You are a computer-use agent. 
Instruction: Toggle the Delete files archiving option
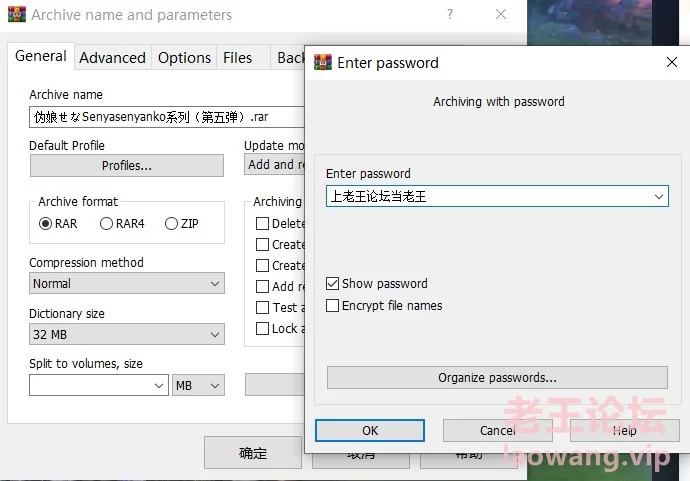pos(262,224)
